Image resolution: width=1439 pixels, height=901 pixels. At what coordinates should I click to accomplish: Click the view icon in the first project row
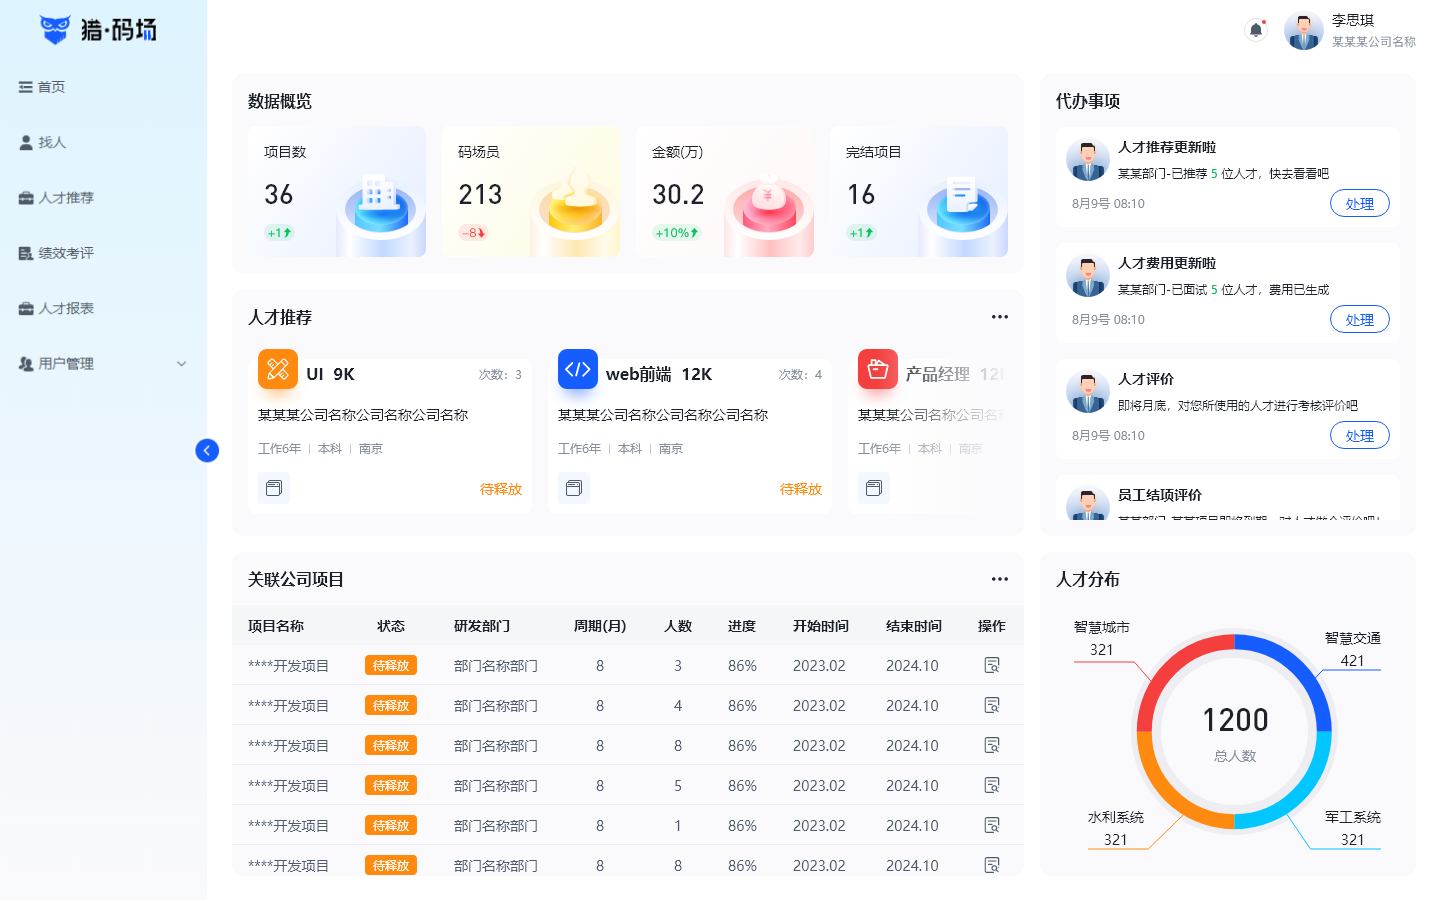[992, 666]
